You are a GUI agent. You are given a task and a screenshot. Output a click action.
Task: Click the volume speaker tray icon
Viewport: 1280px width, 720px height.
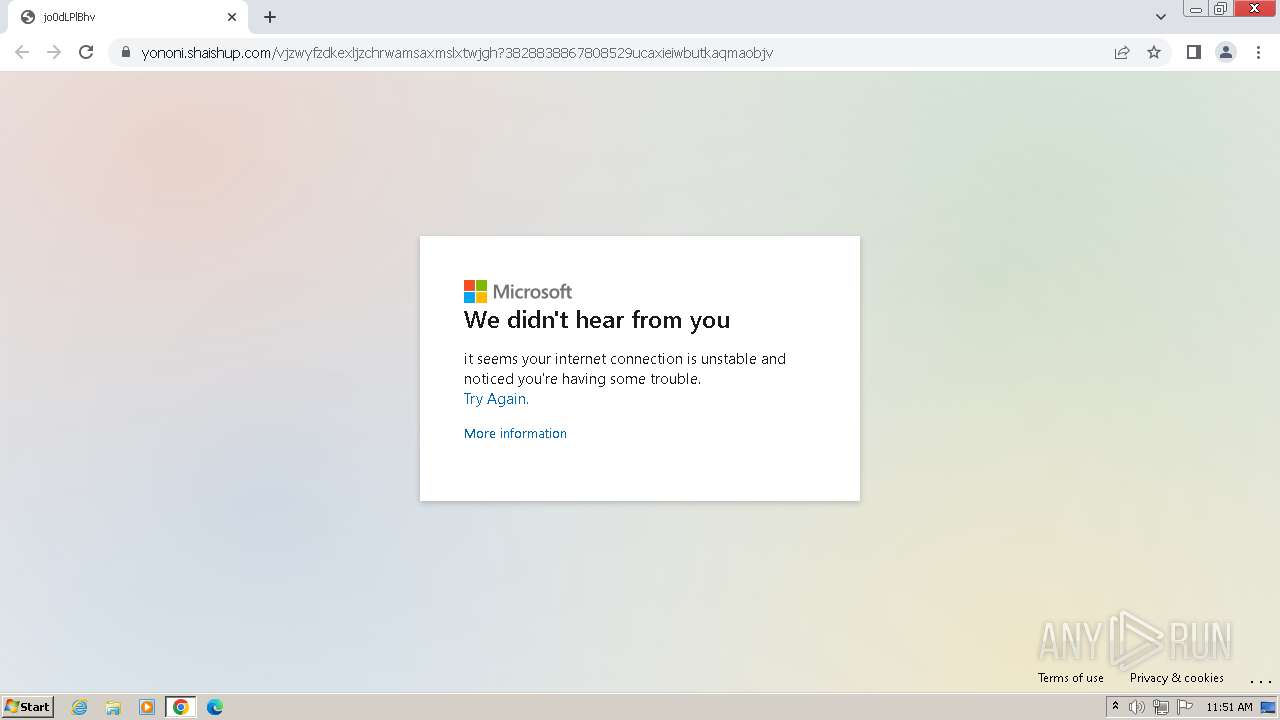(x=1137, y=707)
